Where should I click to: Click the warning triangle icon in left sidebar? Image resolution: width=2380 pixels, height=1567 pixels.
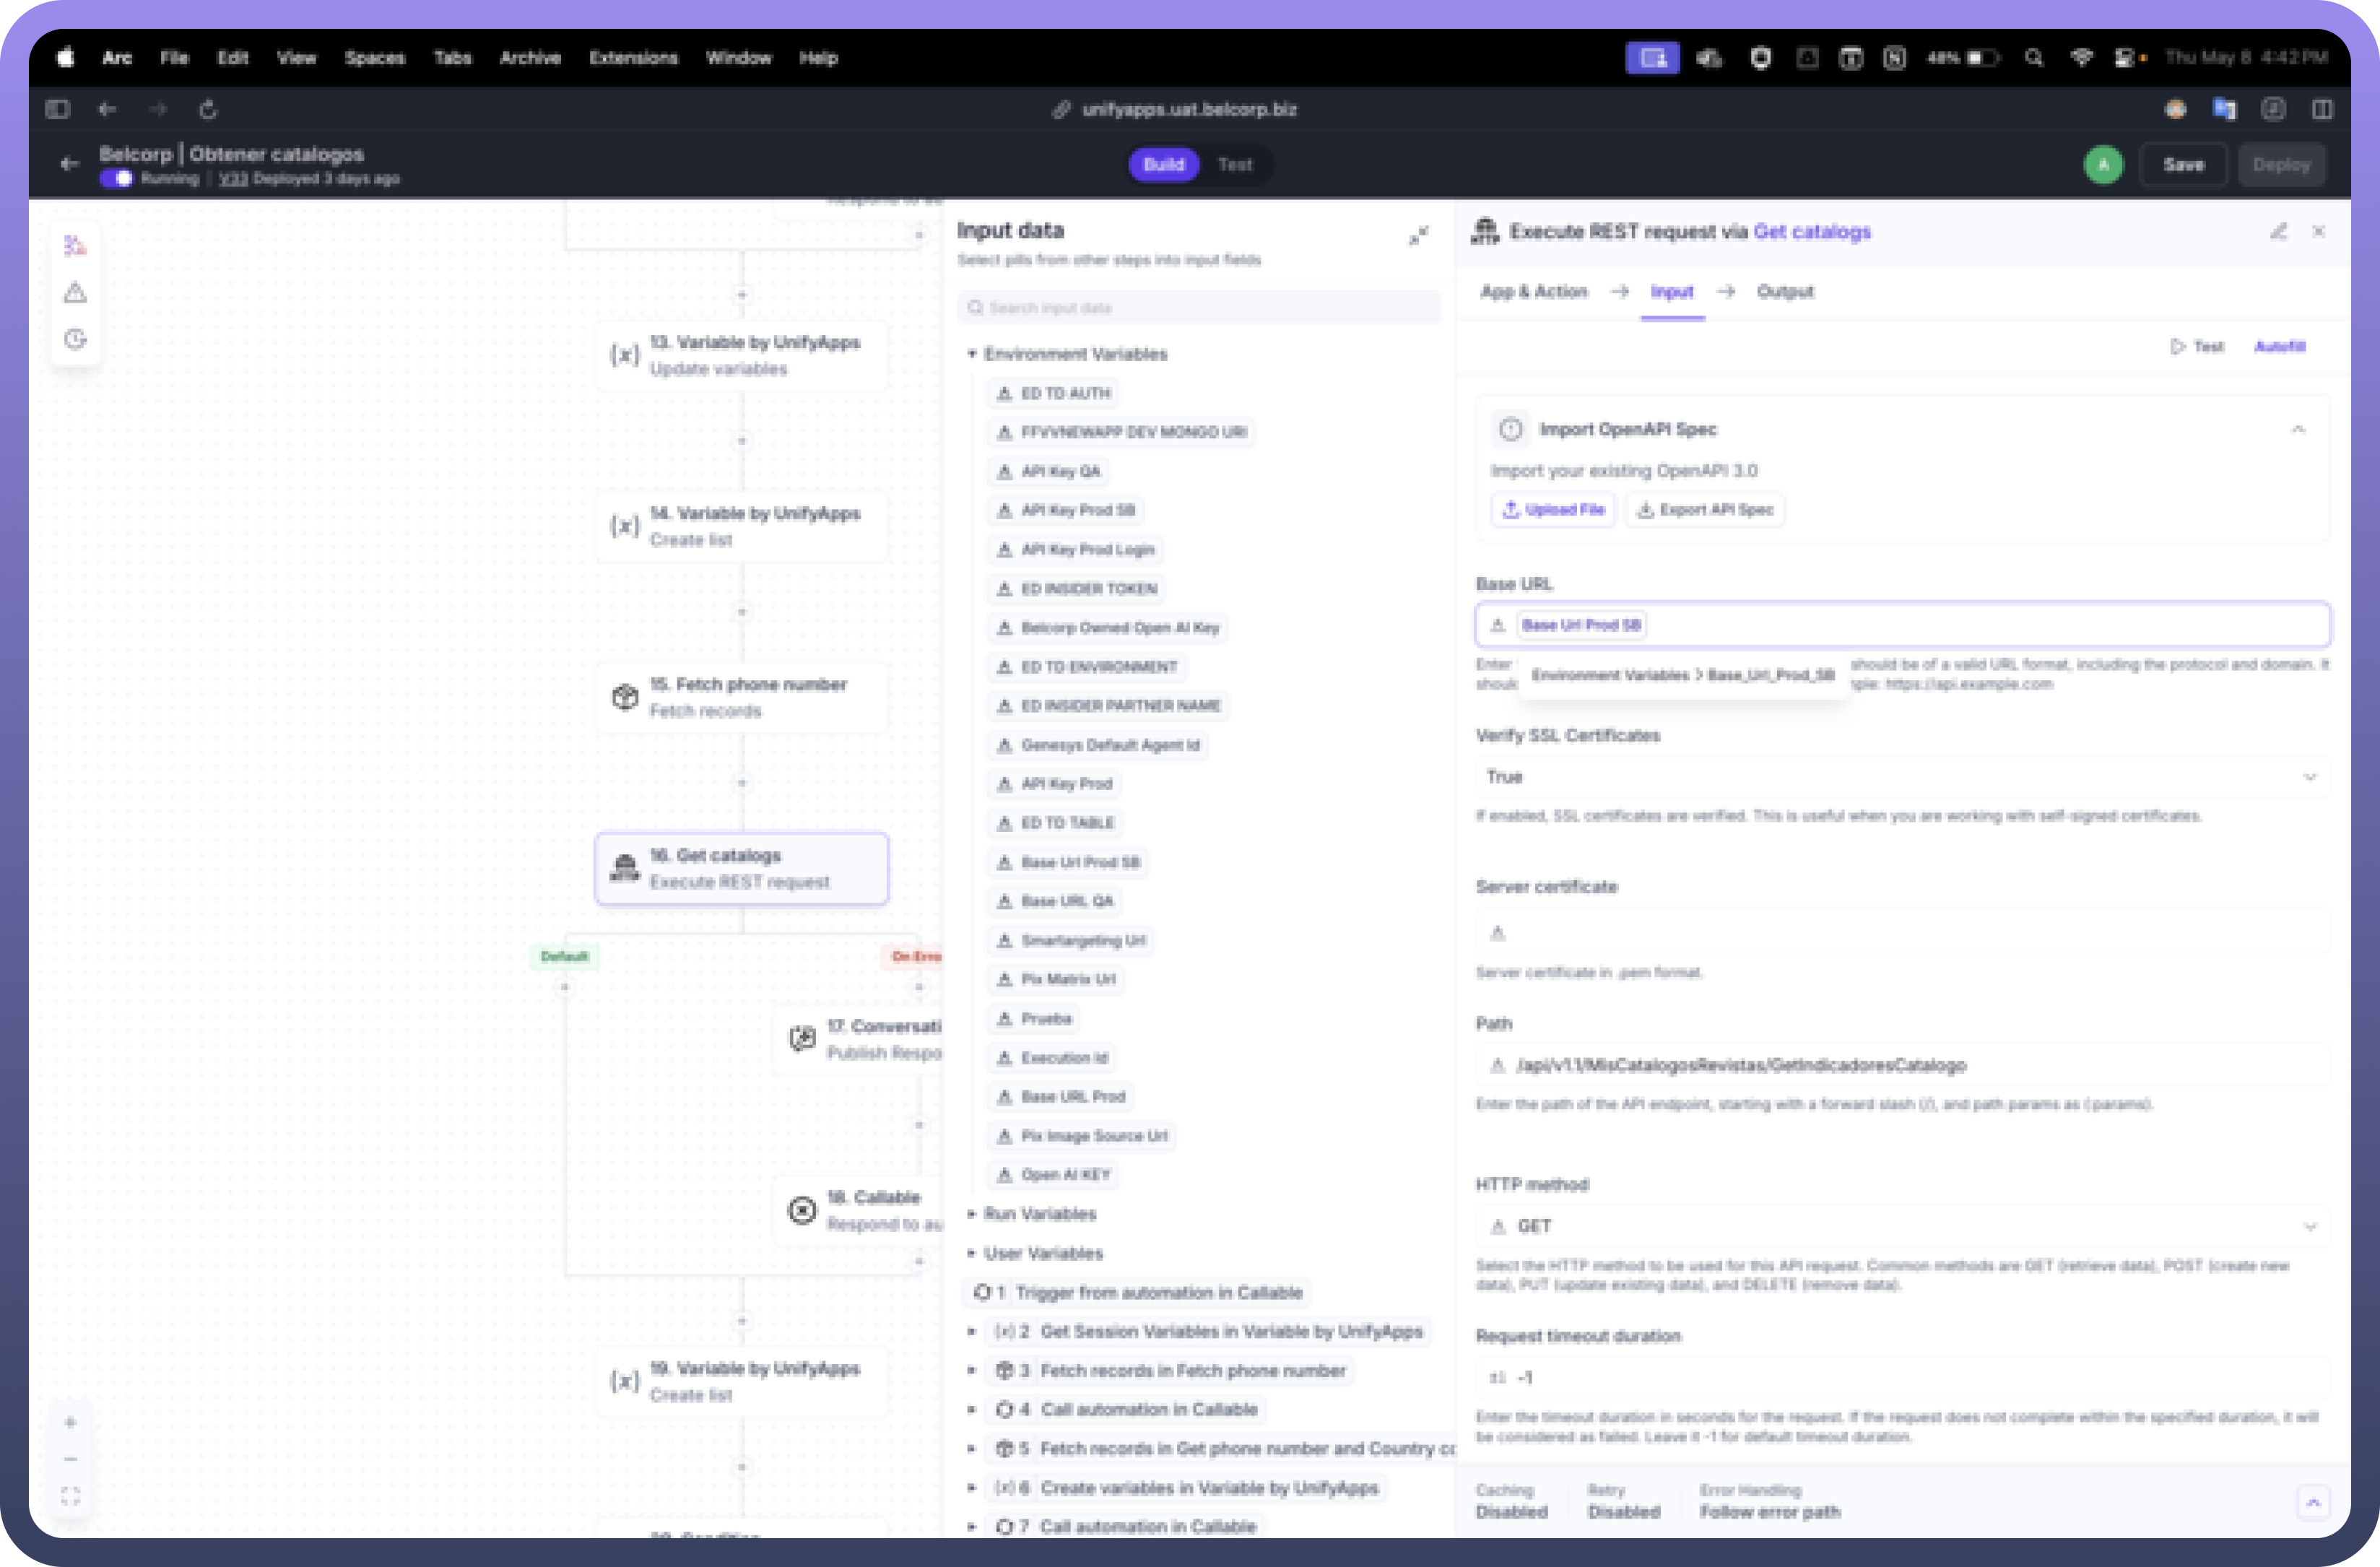click(75, 293)
